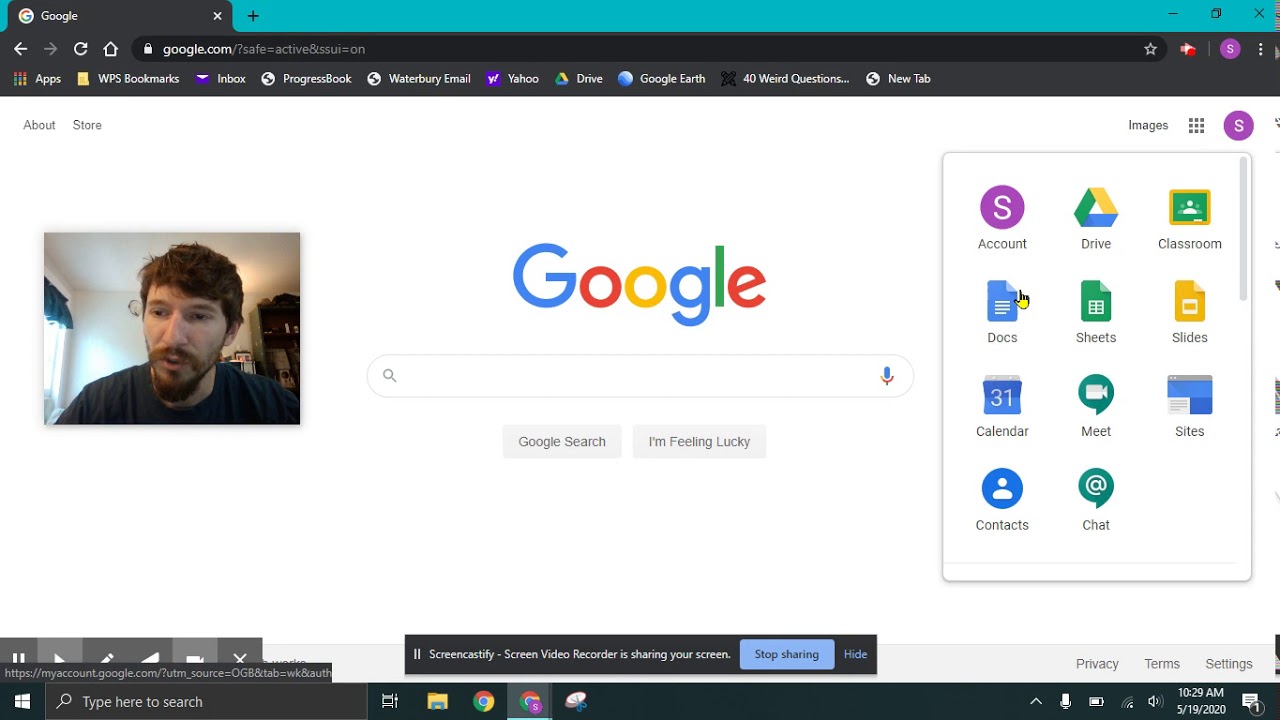Open Google Sites from the apps panel
The width and height of the screenshot is (1280, 720).
1189,406
